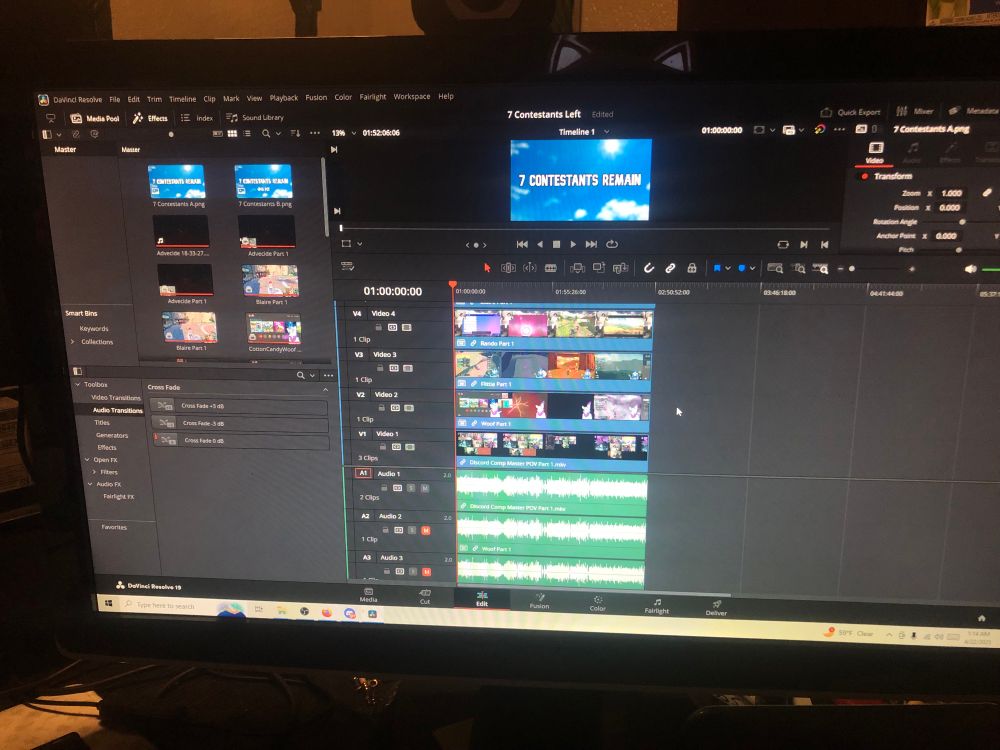The height and width of the screenshot is (750, 1000).
Task: Open the Timeline menu
Action: click(x=182, y=99)
